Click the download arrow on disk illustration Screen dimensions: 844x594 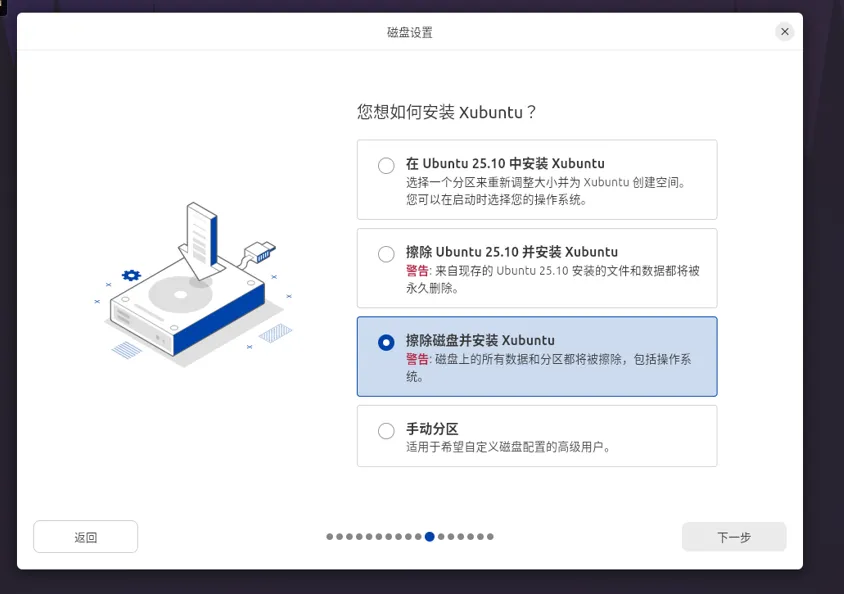pos(201,241)
